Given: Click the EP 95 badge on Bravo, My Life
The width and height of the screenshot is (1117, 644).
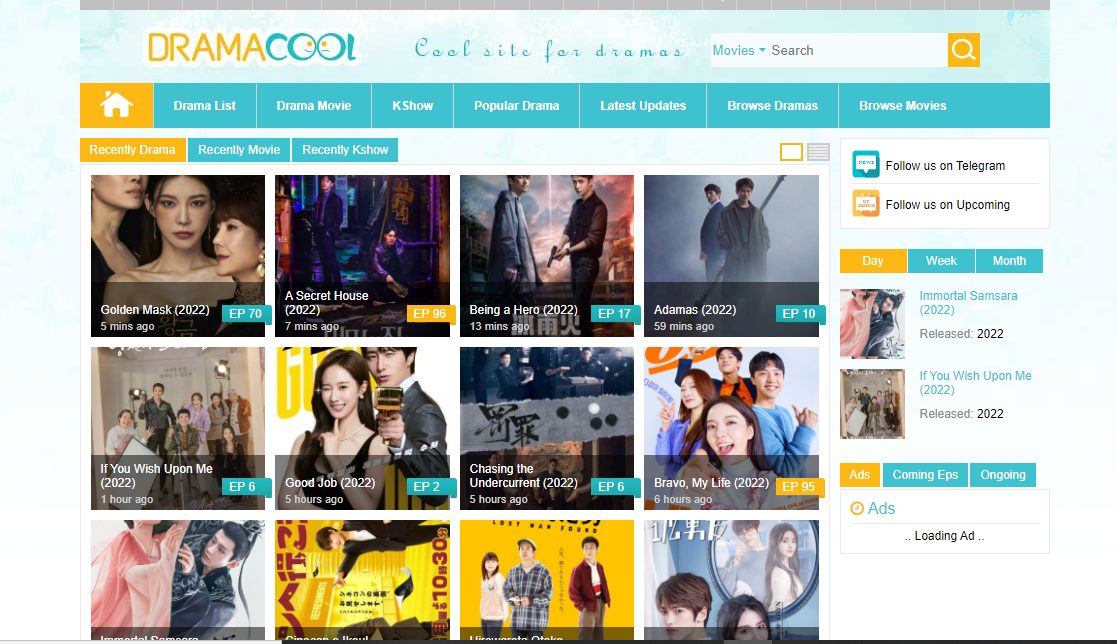Looking at the screenshot, I should [799, 487].
